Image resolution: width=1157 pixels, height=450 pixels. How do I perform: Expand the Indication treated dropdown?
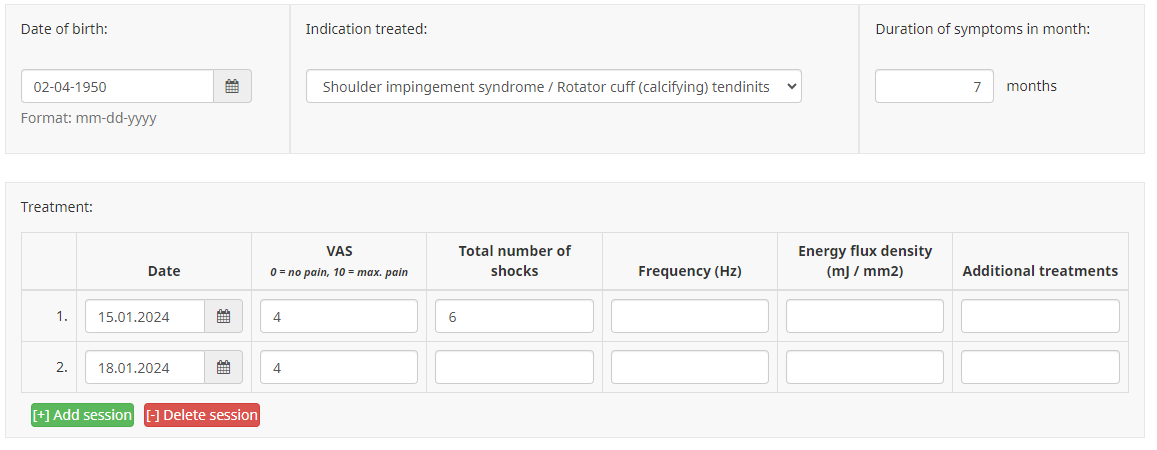coord(553,87)
